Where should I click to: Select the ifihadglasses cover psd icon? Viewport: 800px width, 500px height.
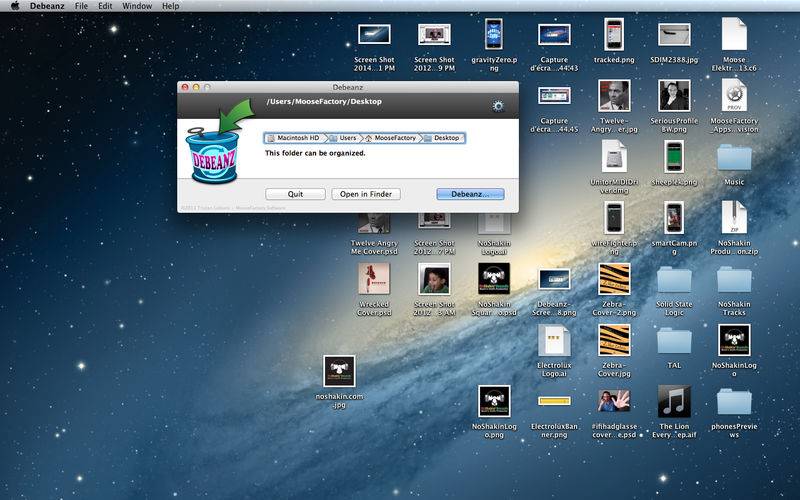pos(614,401)
